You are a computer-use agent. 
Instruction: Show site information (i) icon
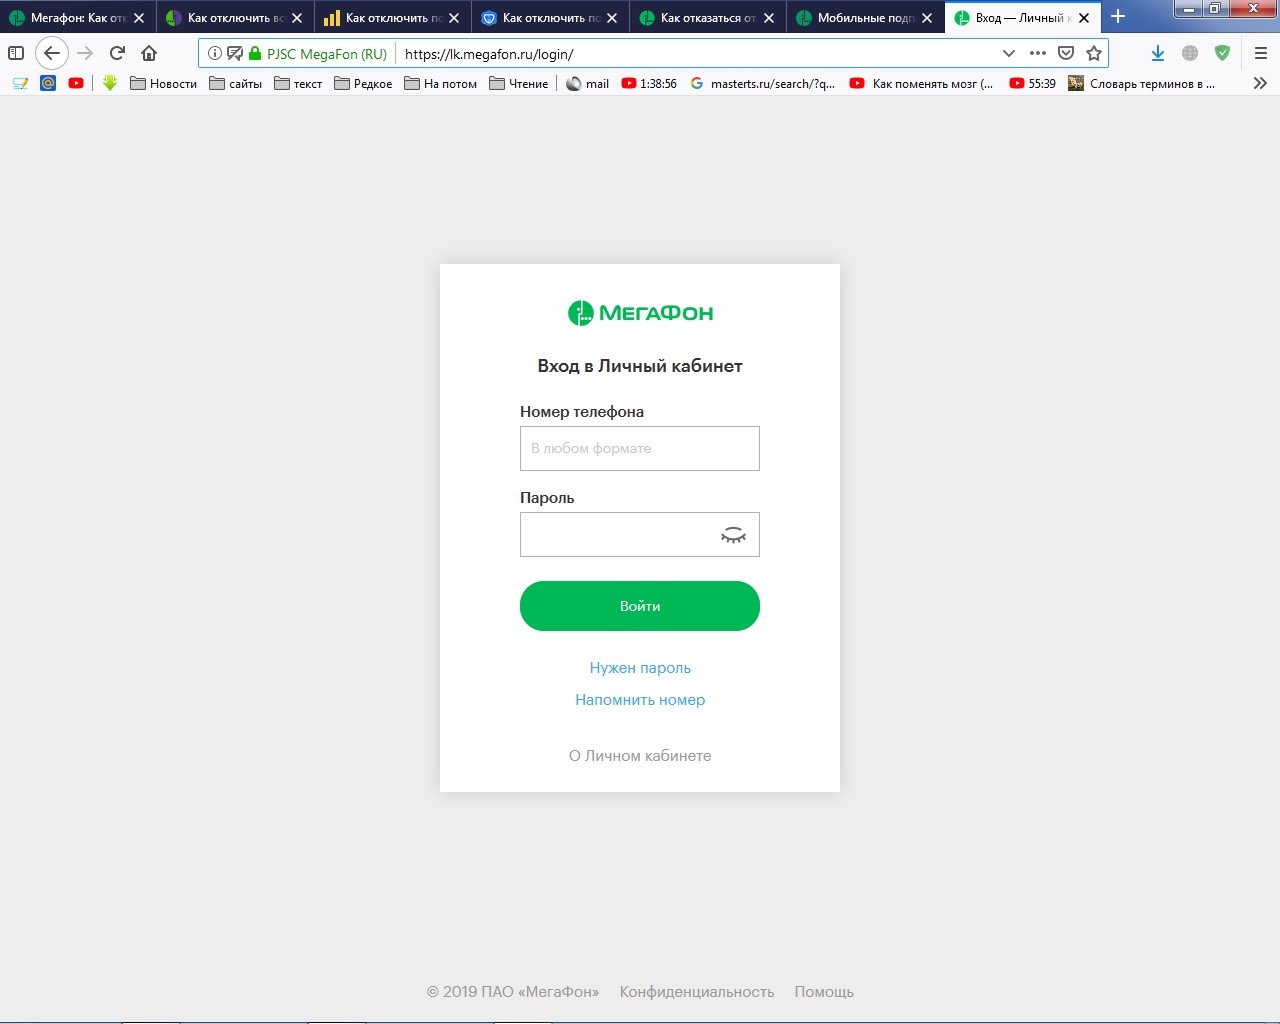(x=214, y=54)
